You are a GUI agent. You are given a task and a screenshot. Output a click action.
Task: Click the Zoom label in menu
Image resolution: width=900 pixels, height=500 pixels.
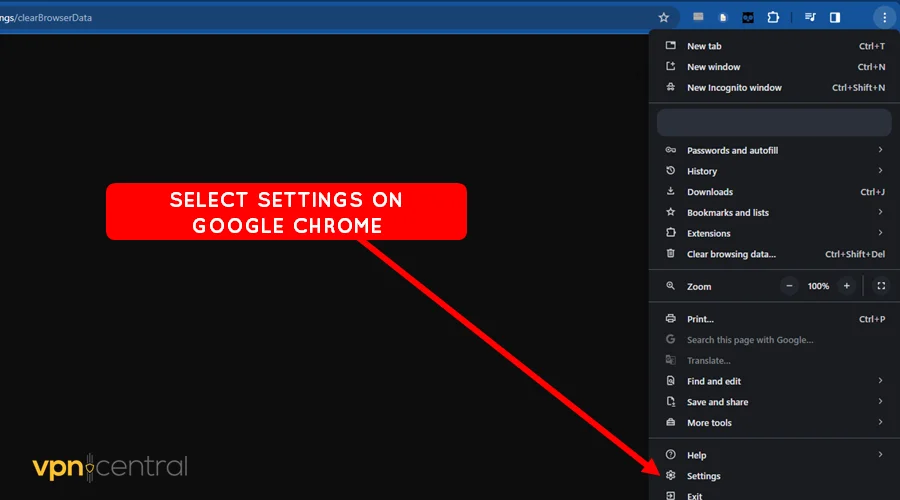tap(699, 286)
